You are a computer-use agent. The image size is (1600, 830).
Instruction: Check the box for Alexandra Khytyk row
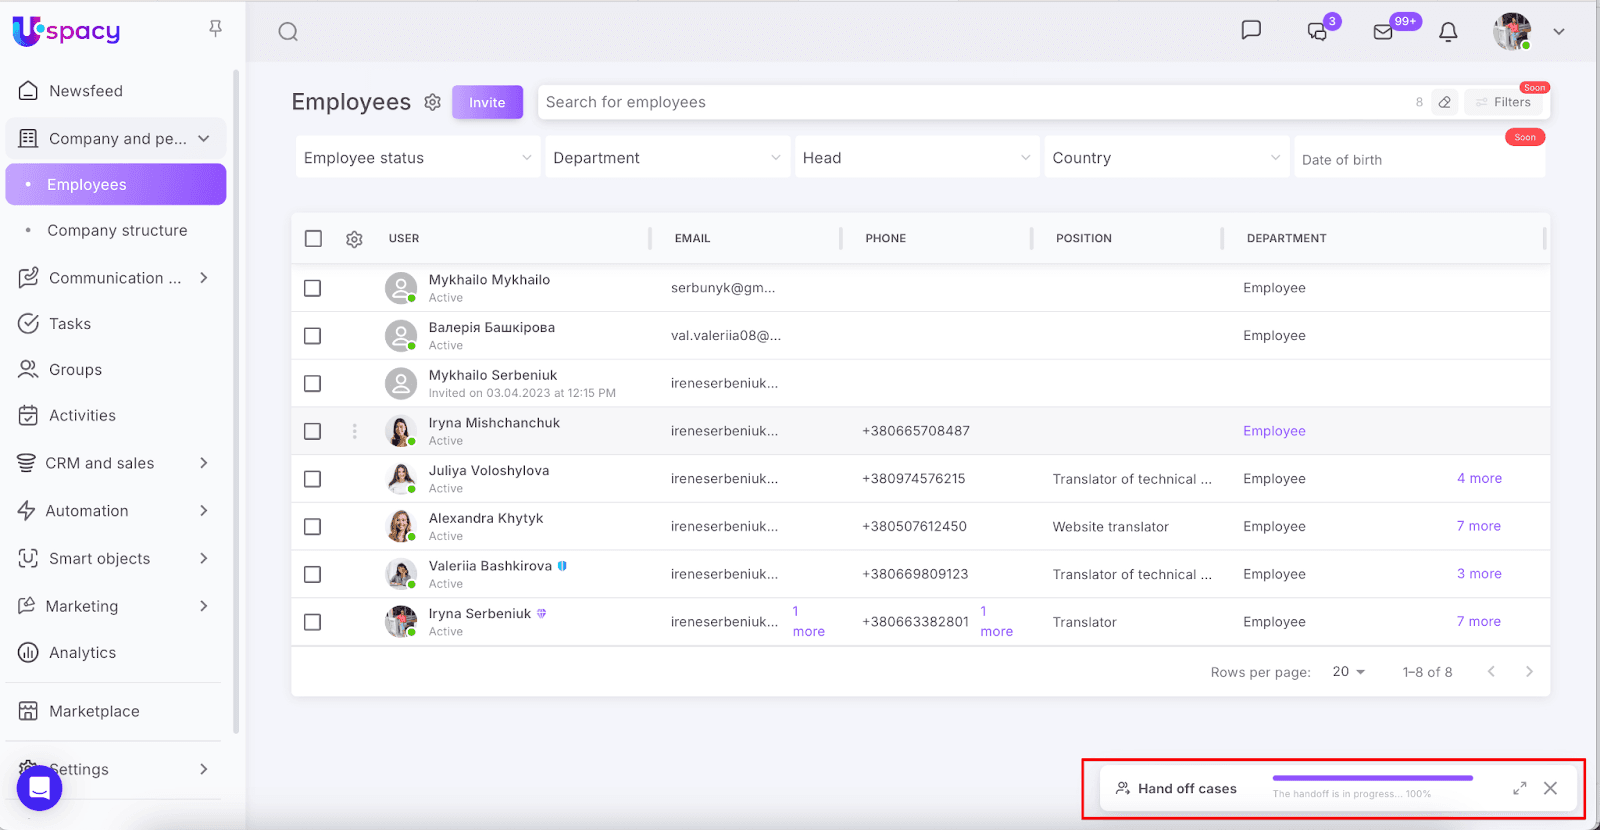[313, 527]
